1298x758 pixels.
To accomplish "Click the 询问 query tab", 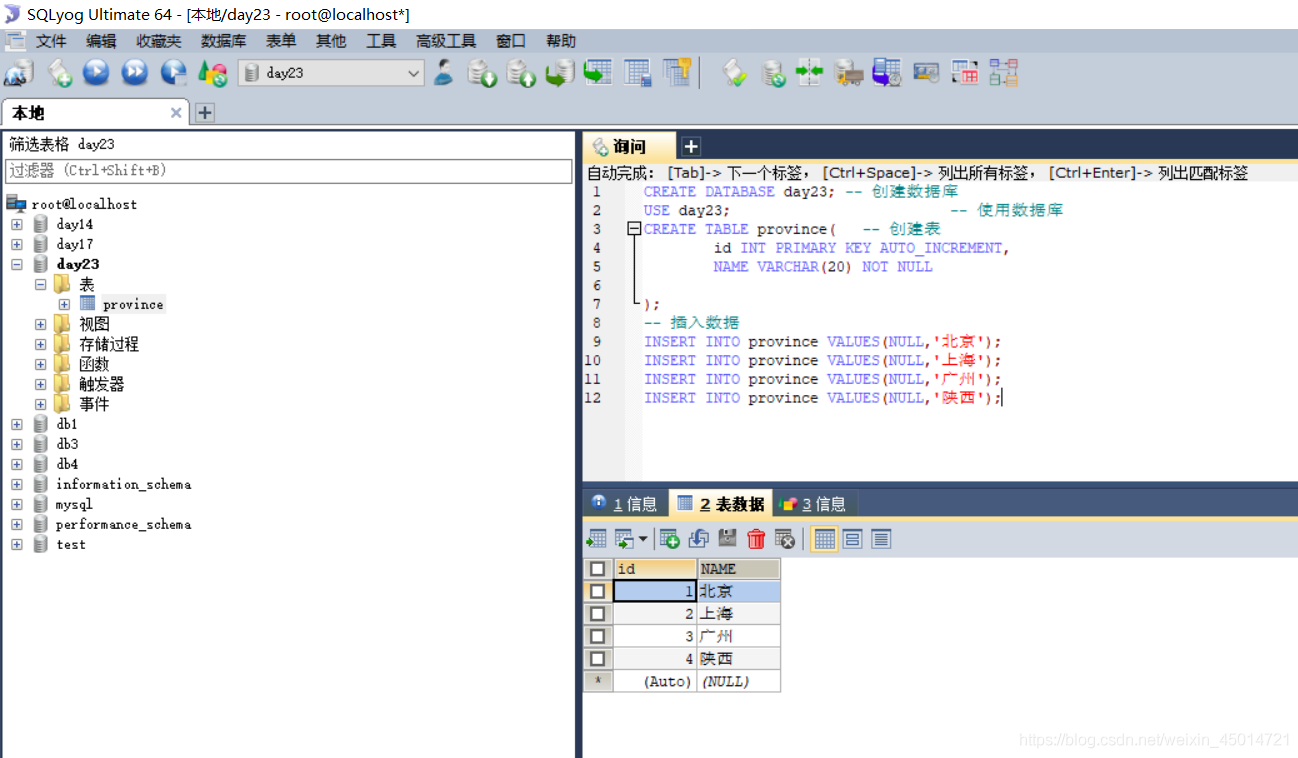I will [x=630, y=147].
